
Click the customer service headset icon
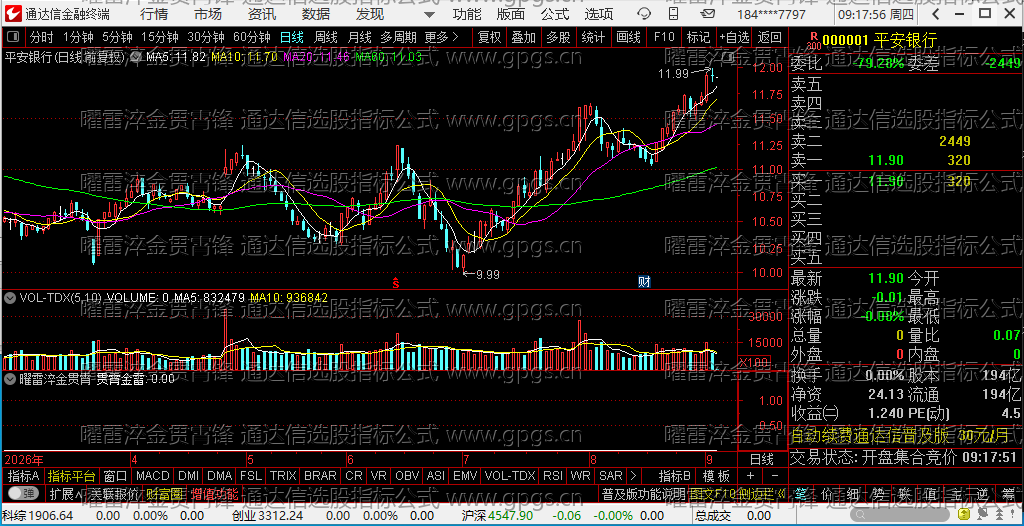click(x=644, y=14)
